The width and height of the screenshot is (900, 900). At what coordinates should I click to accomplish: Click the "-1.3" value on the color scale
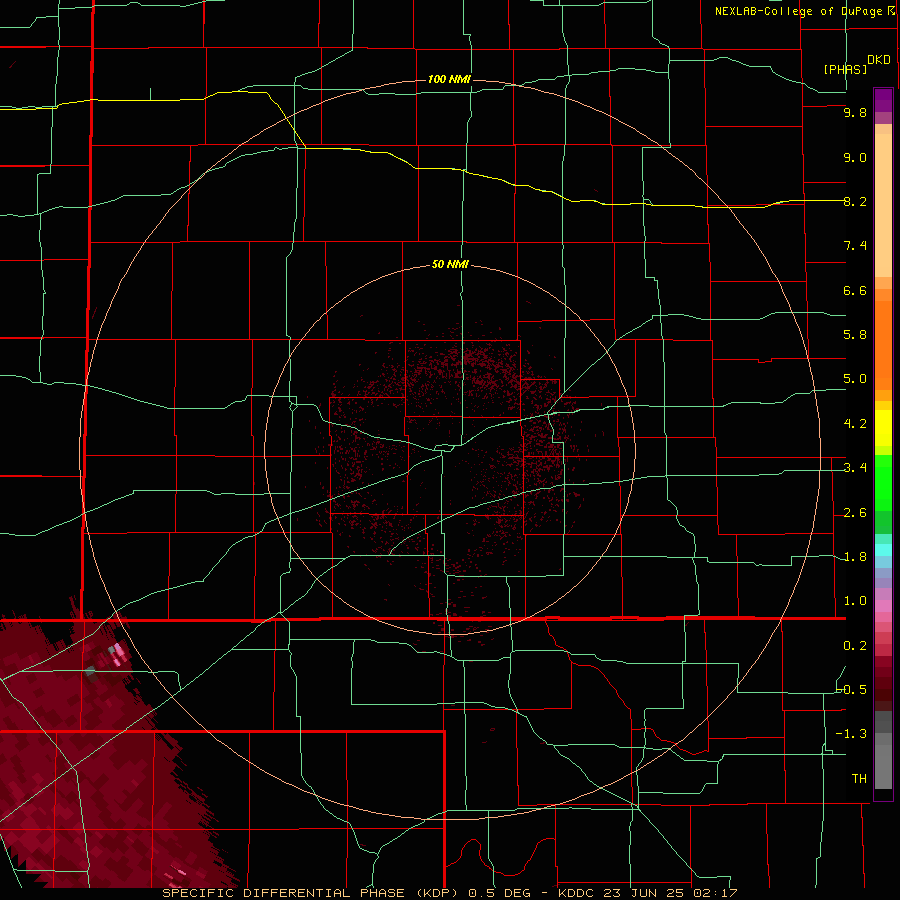[x=851, y=734]
